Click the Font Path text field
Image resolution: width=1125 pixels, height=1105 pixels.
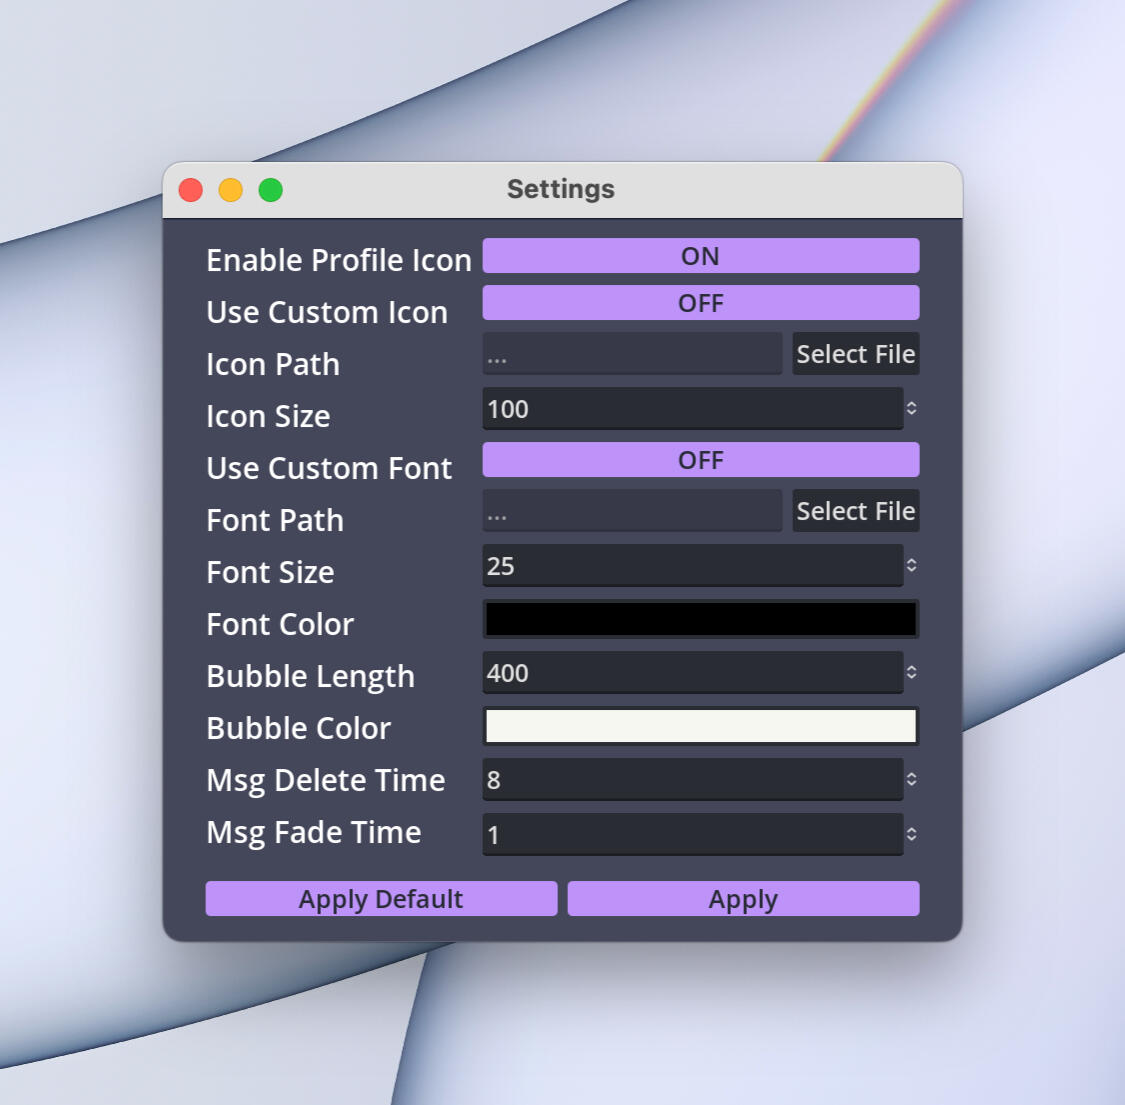point(632,512)
